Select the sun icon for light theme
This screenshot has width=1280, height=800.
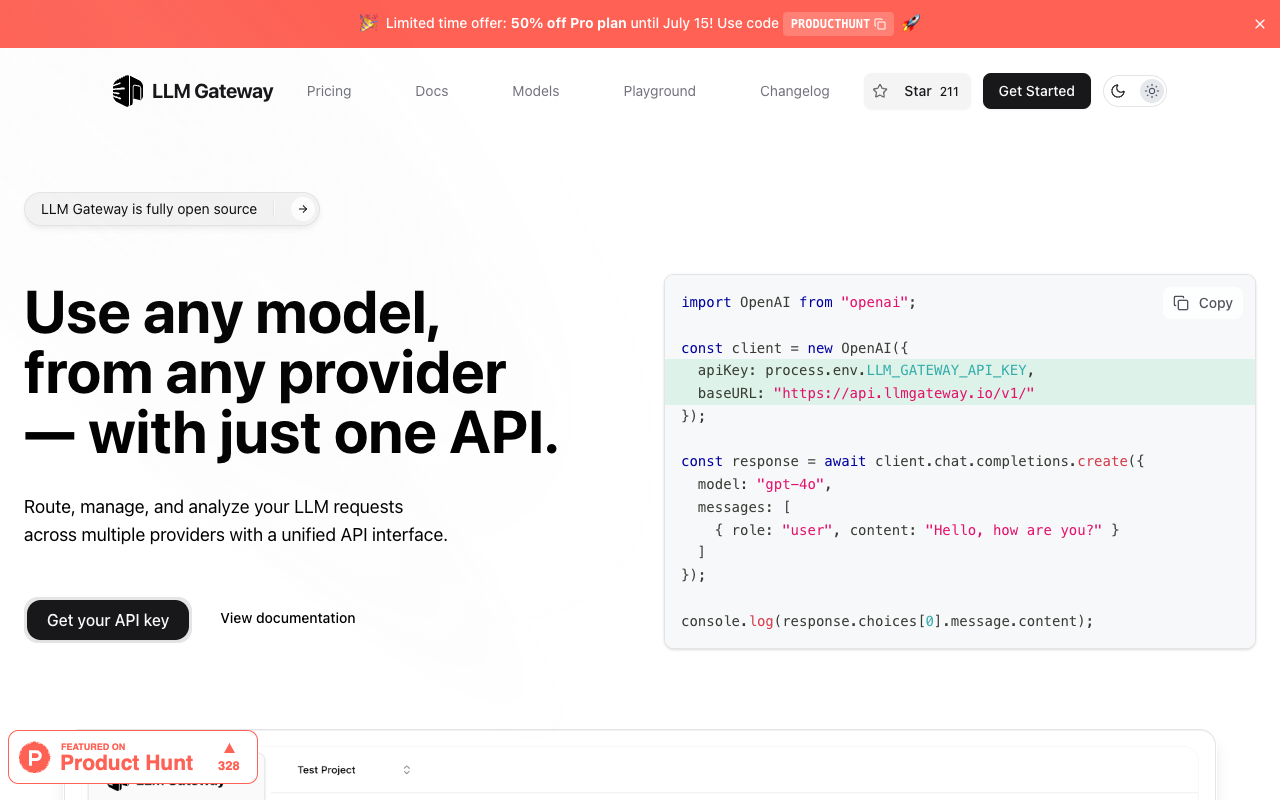pyautogui.click(x=1151, y=91)
